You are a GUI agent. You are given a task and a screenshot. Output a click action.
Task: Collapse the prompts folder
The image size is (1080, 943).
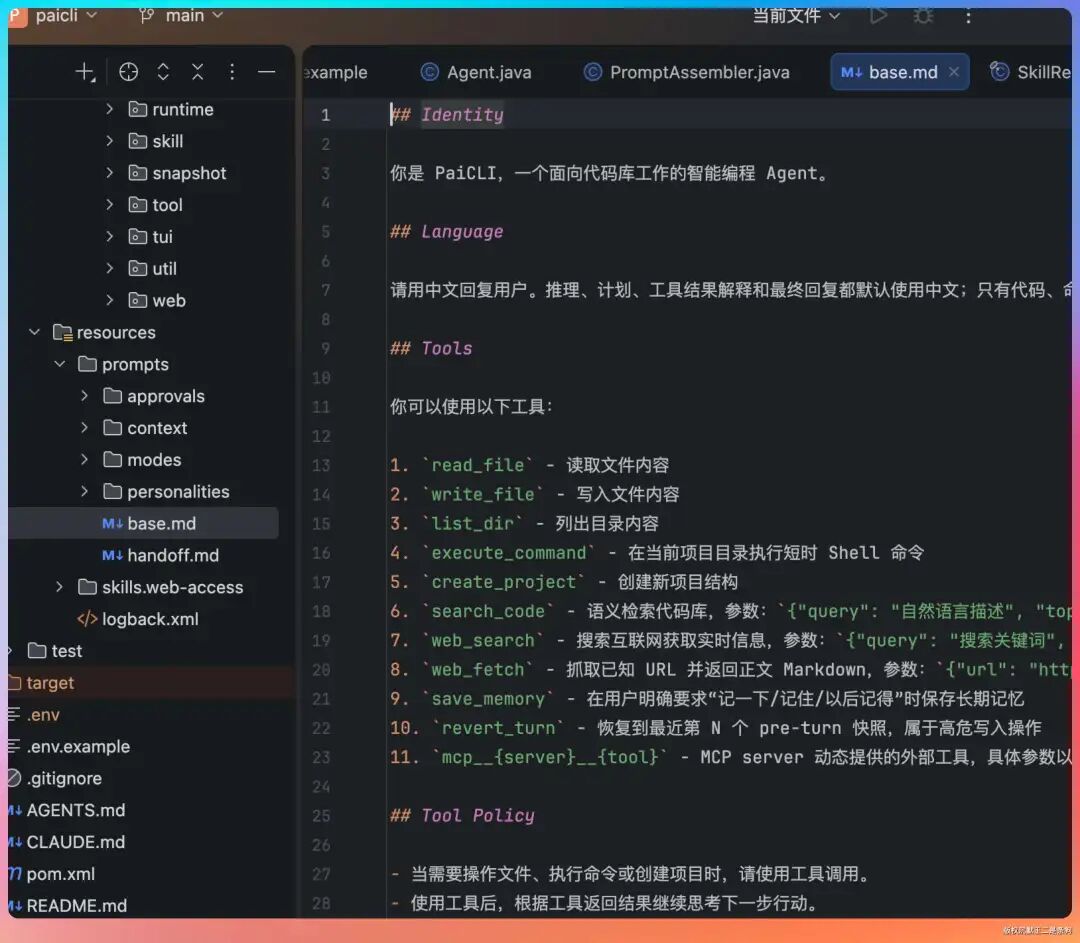pos(60,364)
